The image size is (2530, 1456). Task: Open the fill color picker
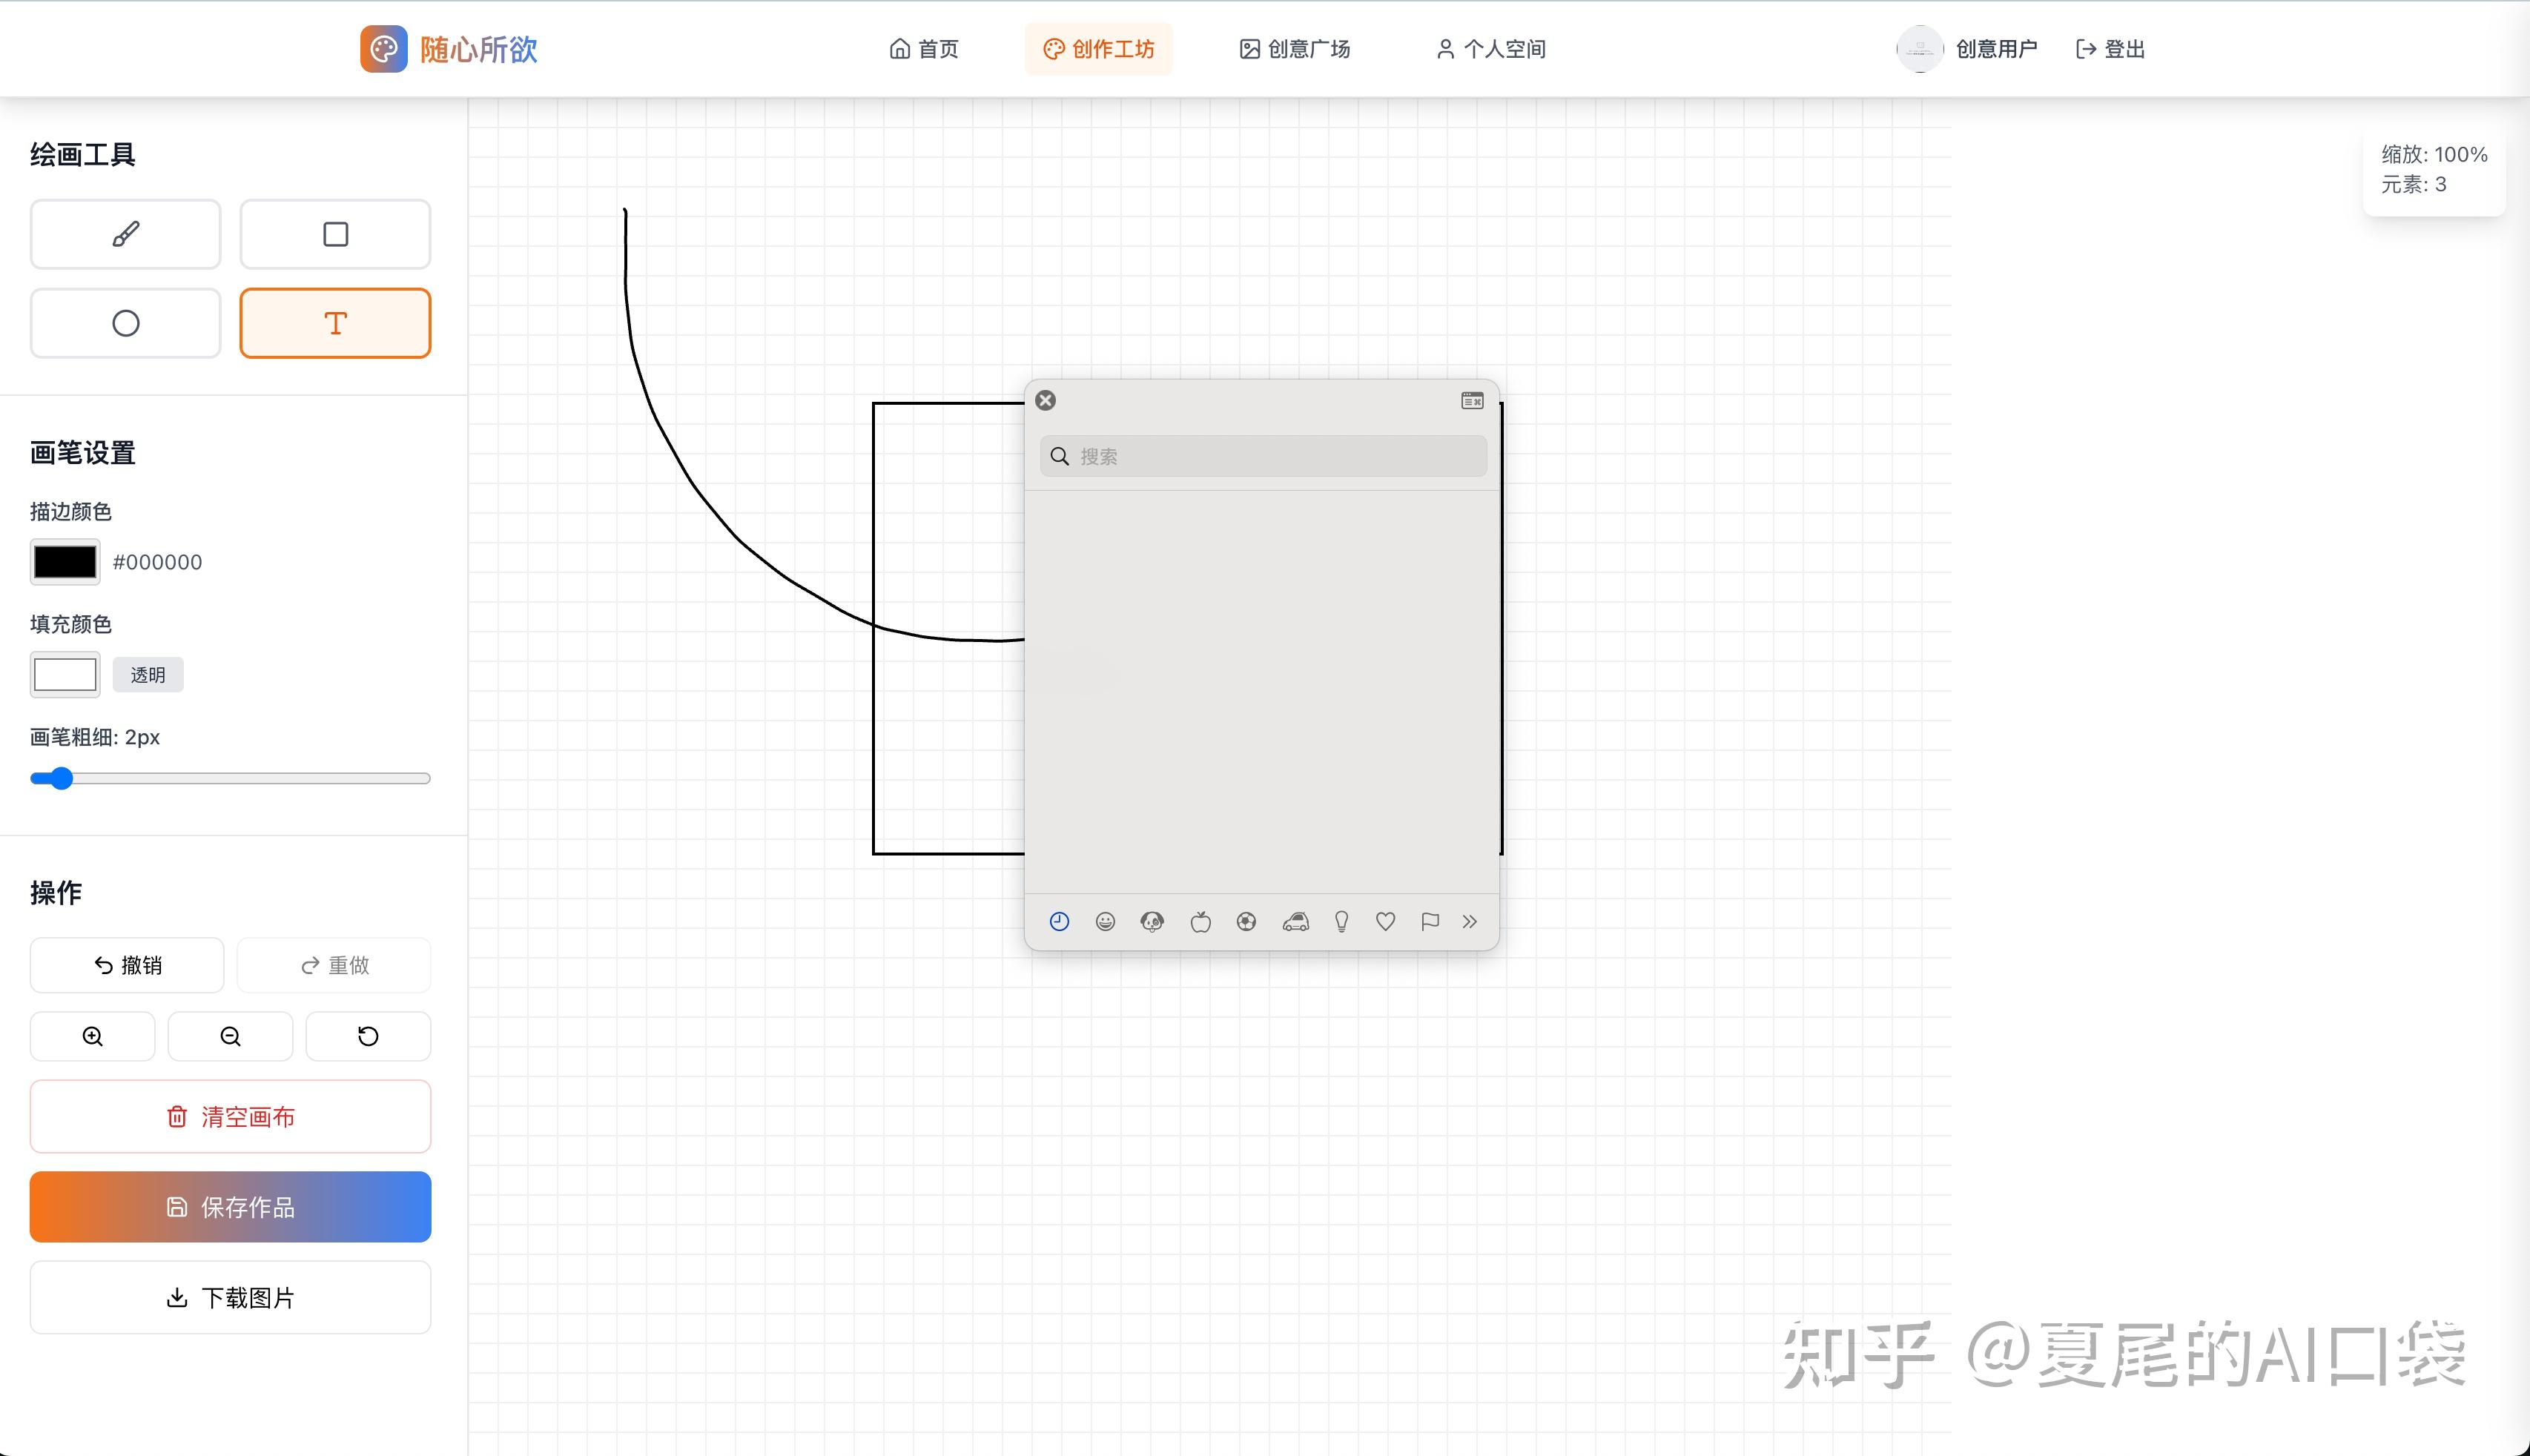(x=64, y=674)
